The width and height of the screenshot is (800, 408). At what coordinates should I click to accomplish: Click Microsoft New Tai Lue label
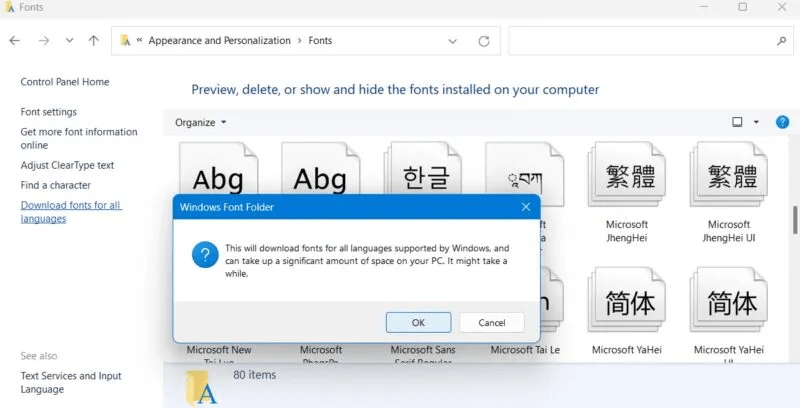[219, 355]
